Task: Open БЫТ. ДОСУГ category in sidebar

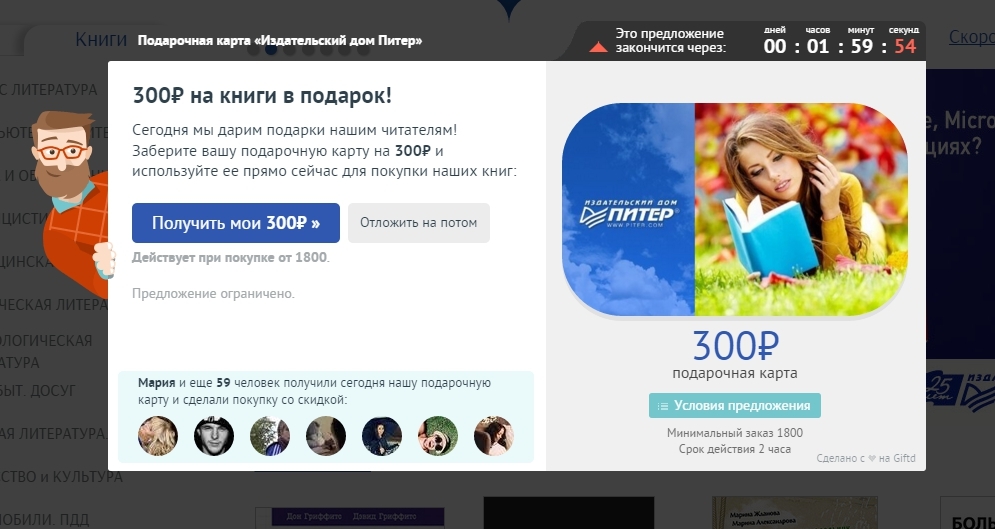Action: point(38,390)
